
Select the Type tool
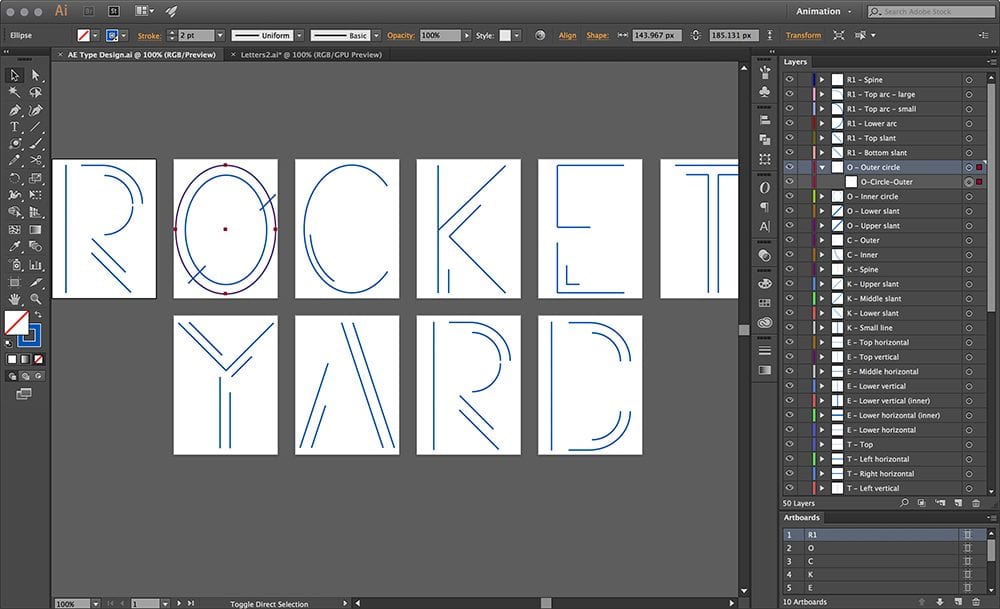(x=15, y=127)
